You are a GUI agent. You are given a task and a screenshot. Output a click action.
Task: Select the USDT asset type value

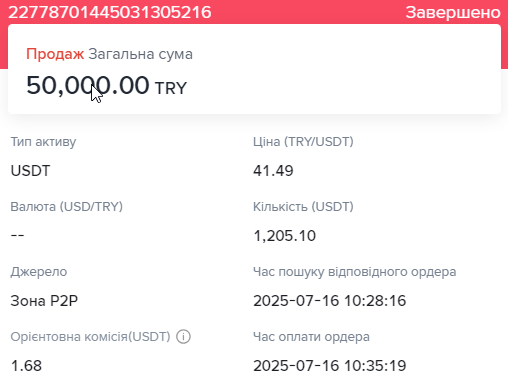[x=30, y=171]
